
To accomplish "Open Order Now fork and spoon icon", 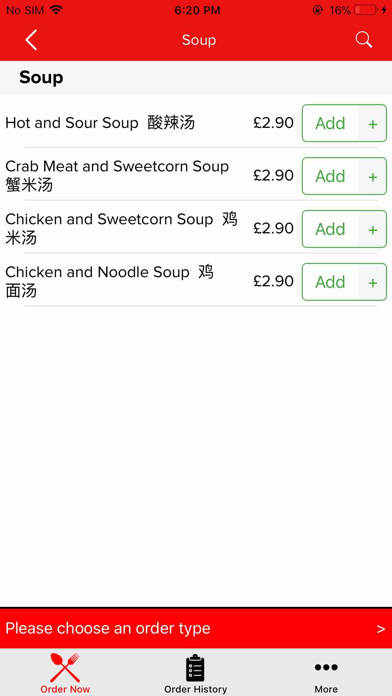I will (x=65, y=667).
